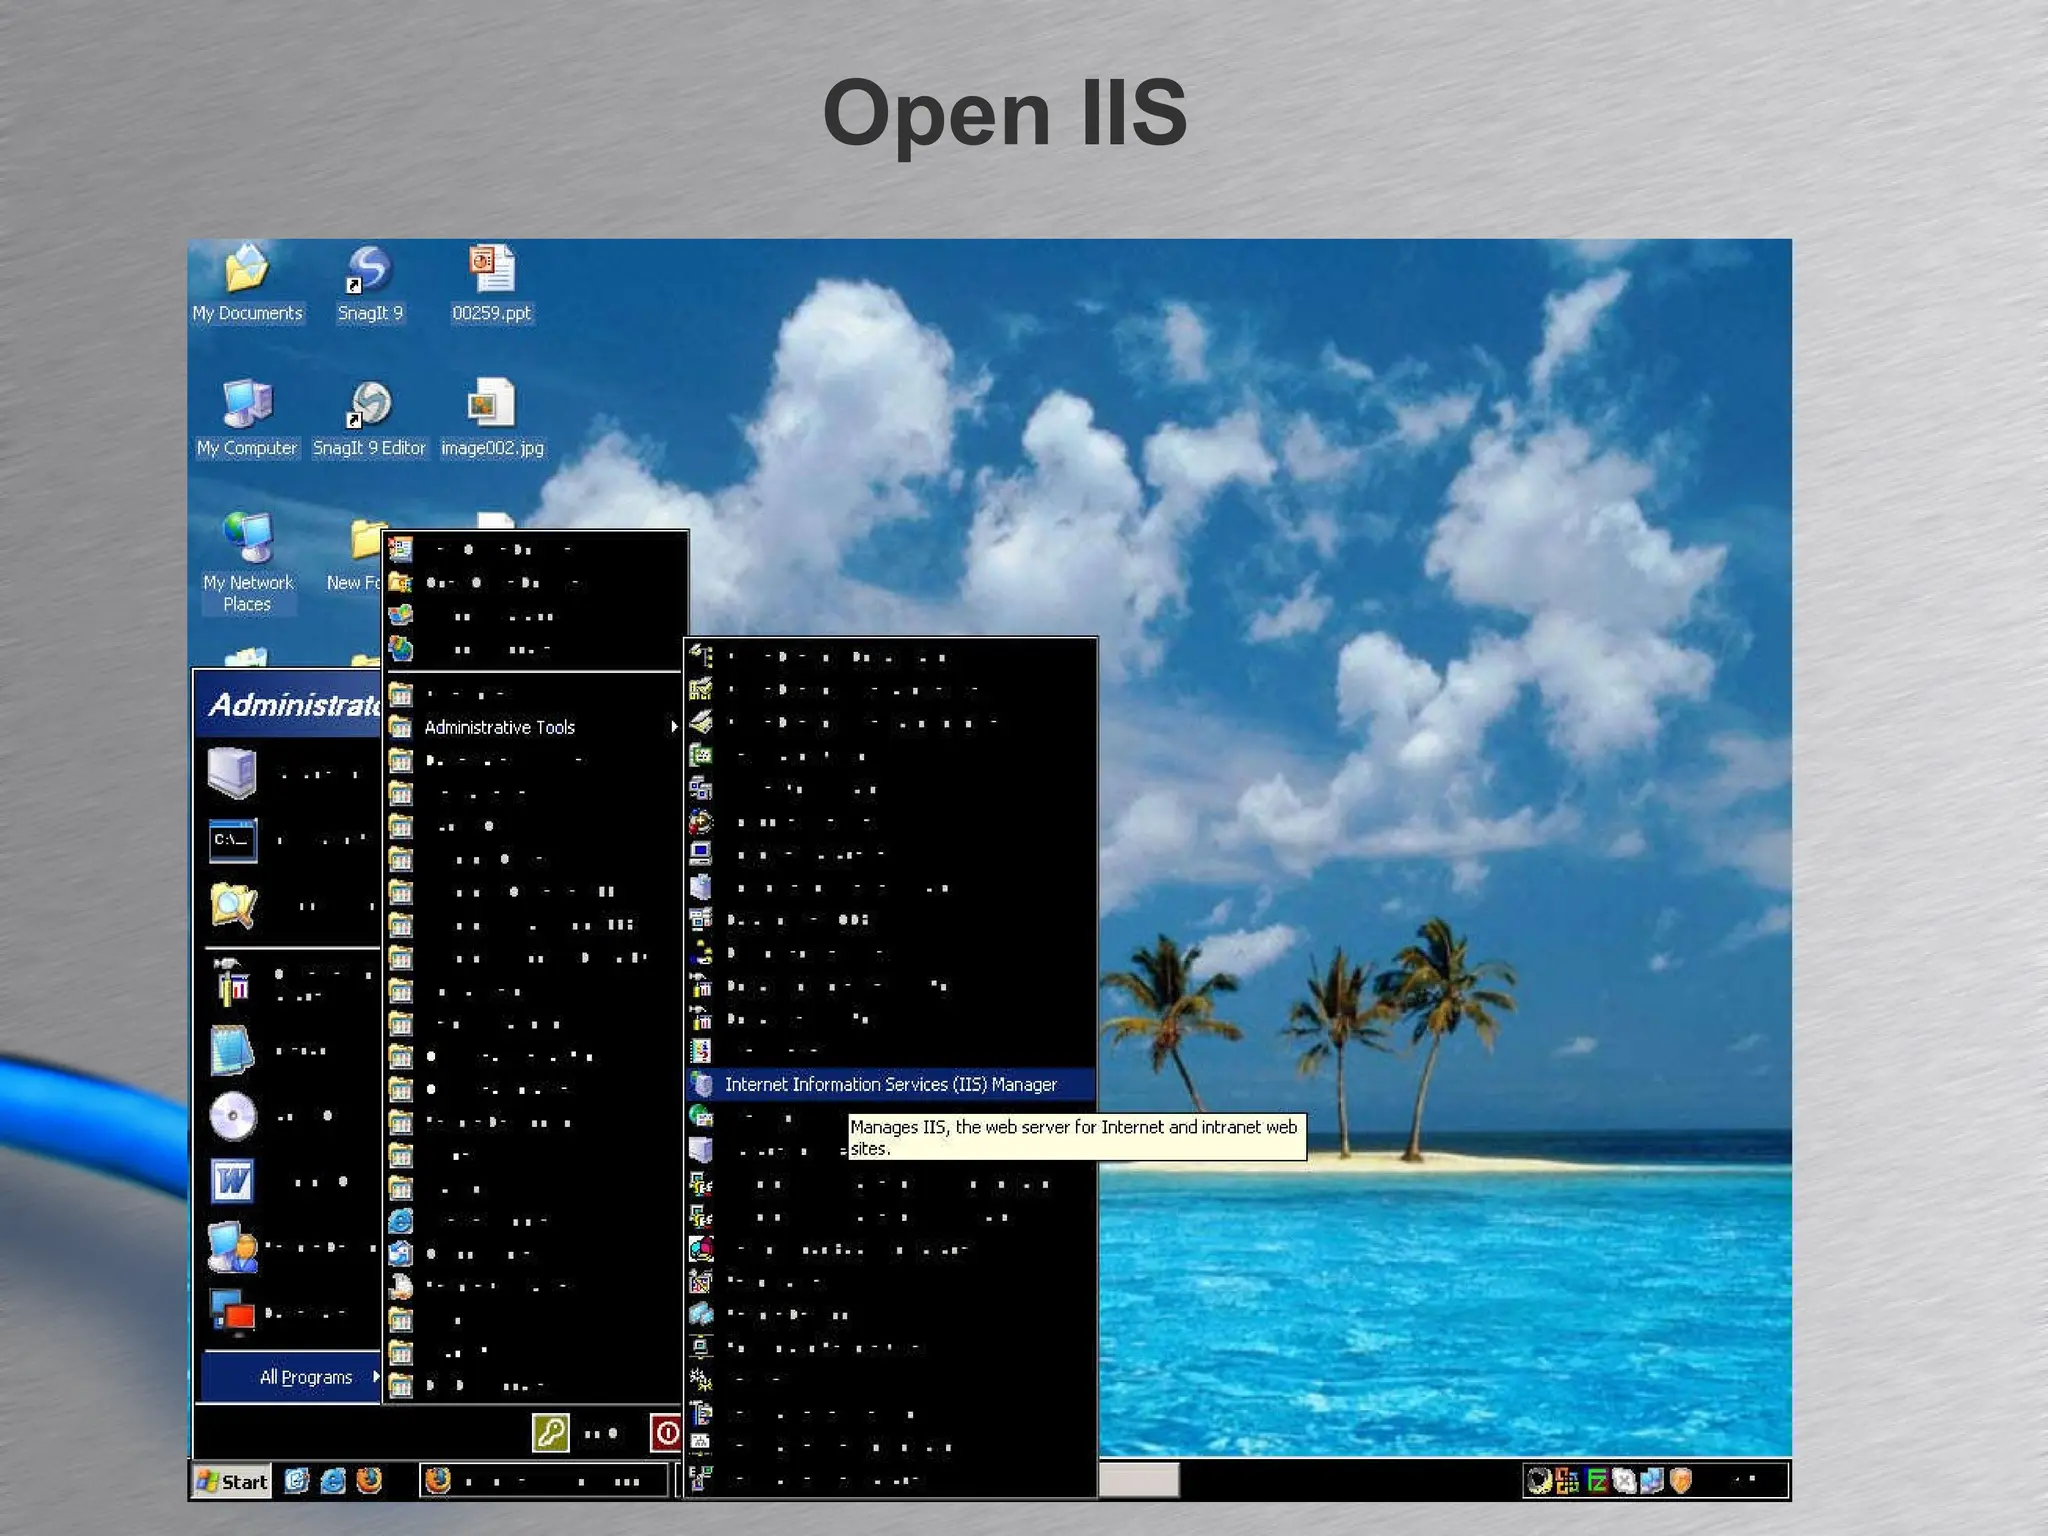Click the FileZilla tray icon
Image resolution: width=2048 pixels, height=1536 pixels.
point(1597,1481)
